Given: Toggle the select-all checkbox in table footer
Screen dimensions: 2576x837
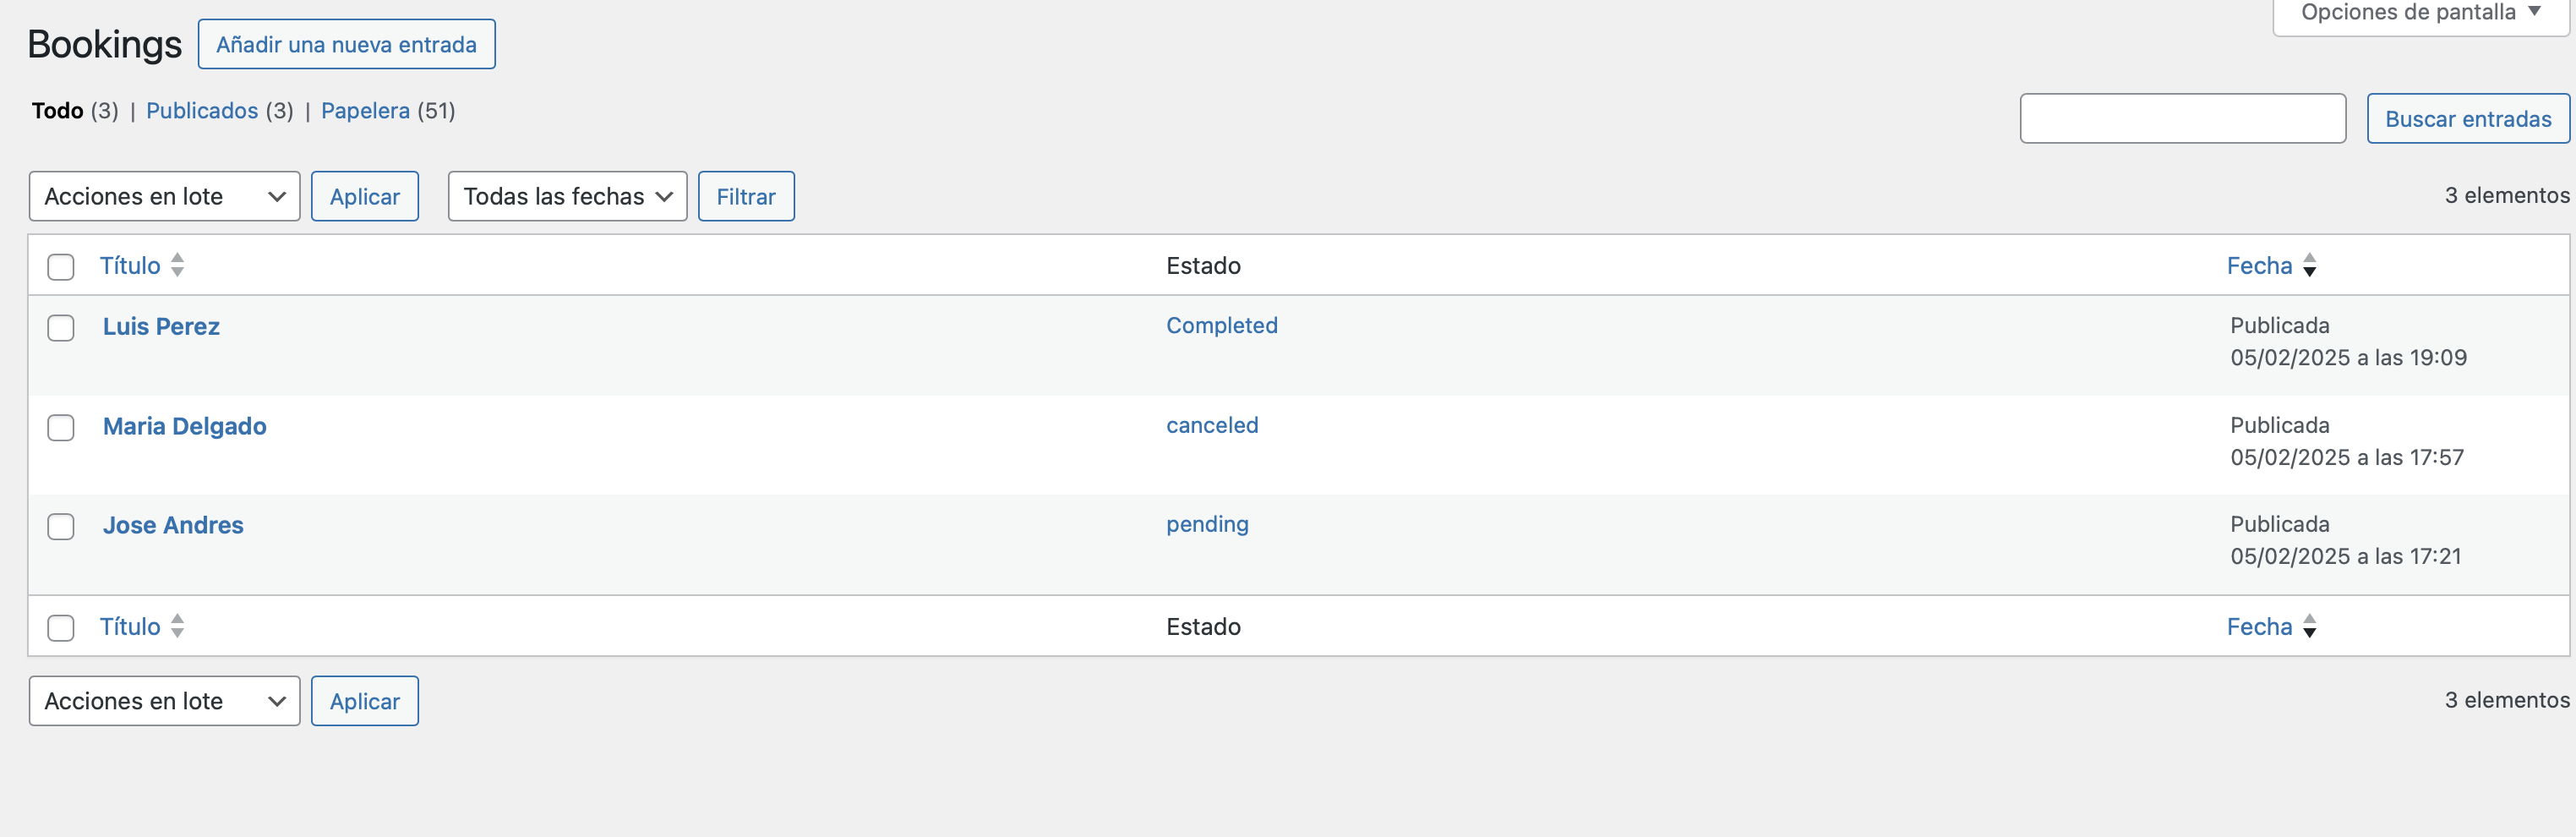Looking at the screenshot, I should pyautogui.click(x=61, y=628).
